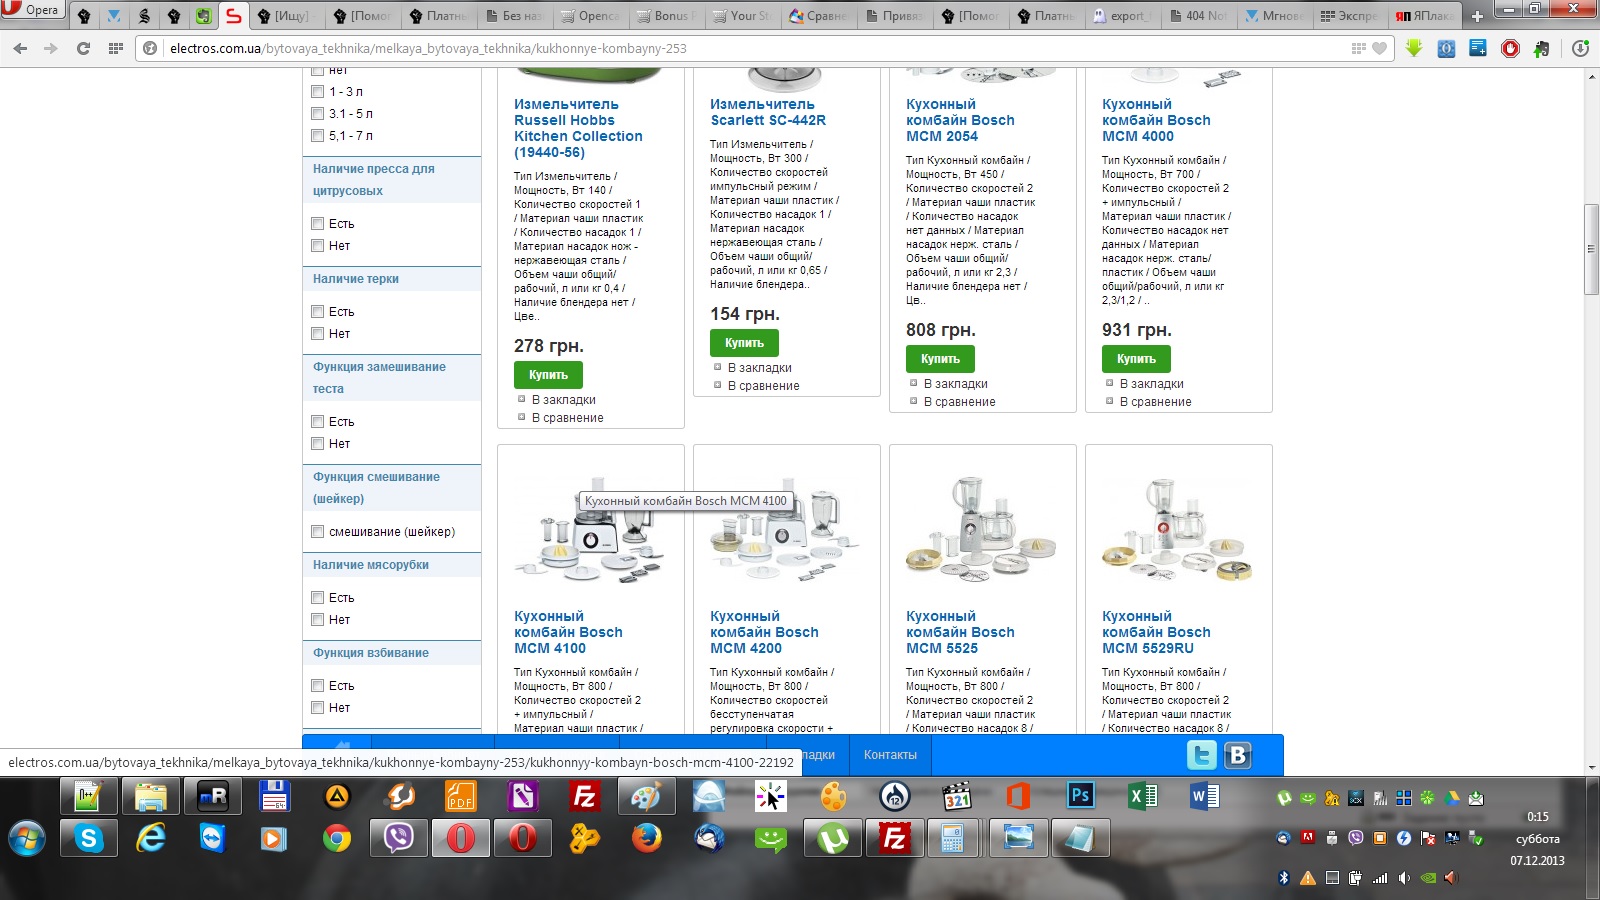Go forward in browser history
This screenshot has height=900, width=1600.
(x=51, y=48)
